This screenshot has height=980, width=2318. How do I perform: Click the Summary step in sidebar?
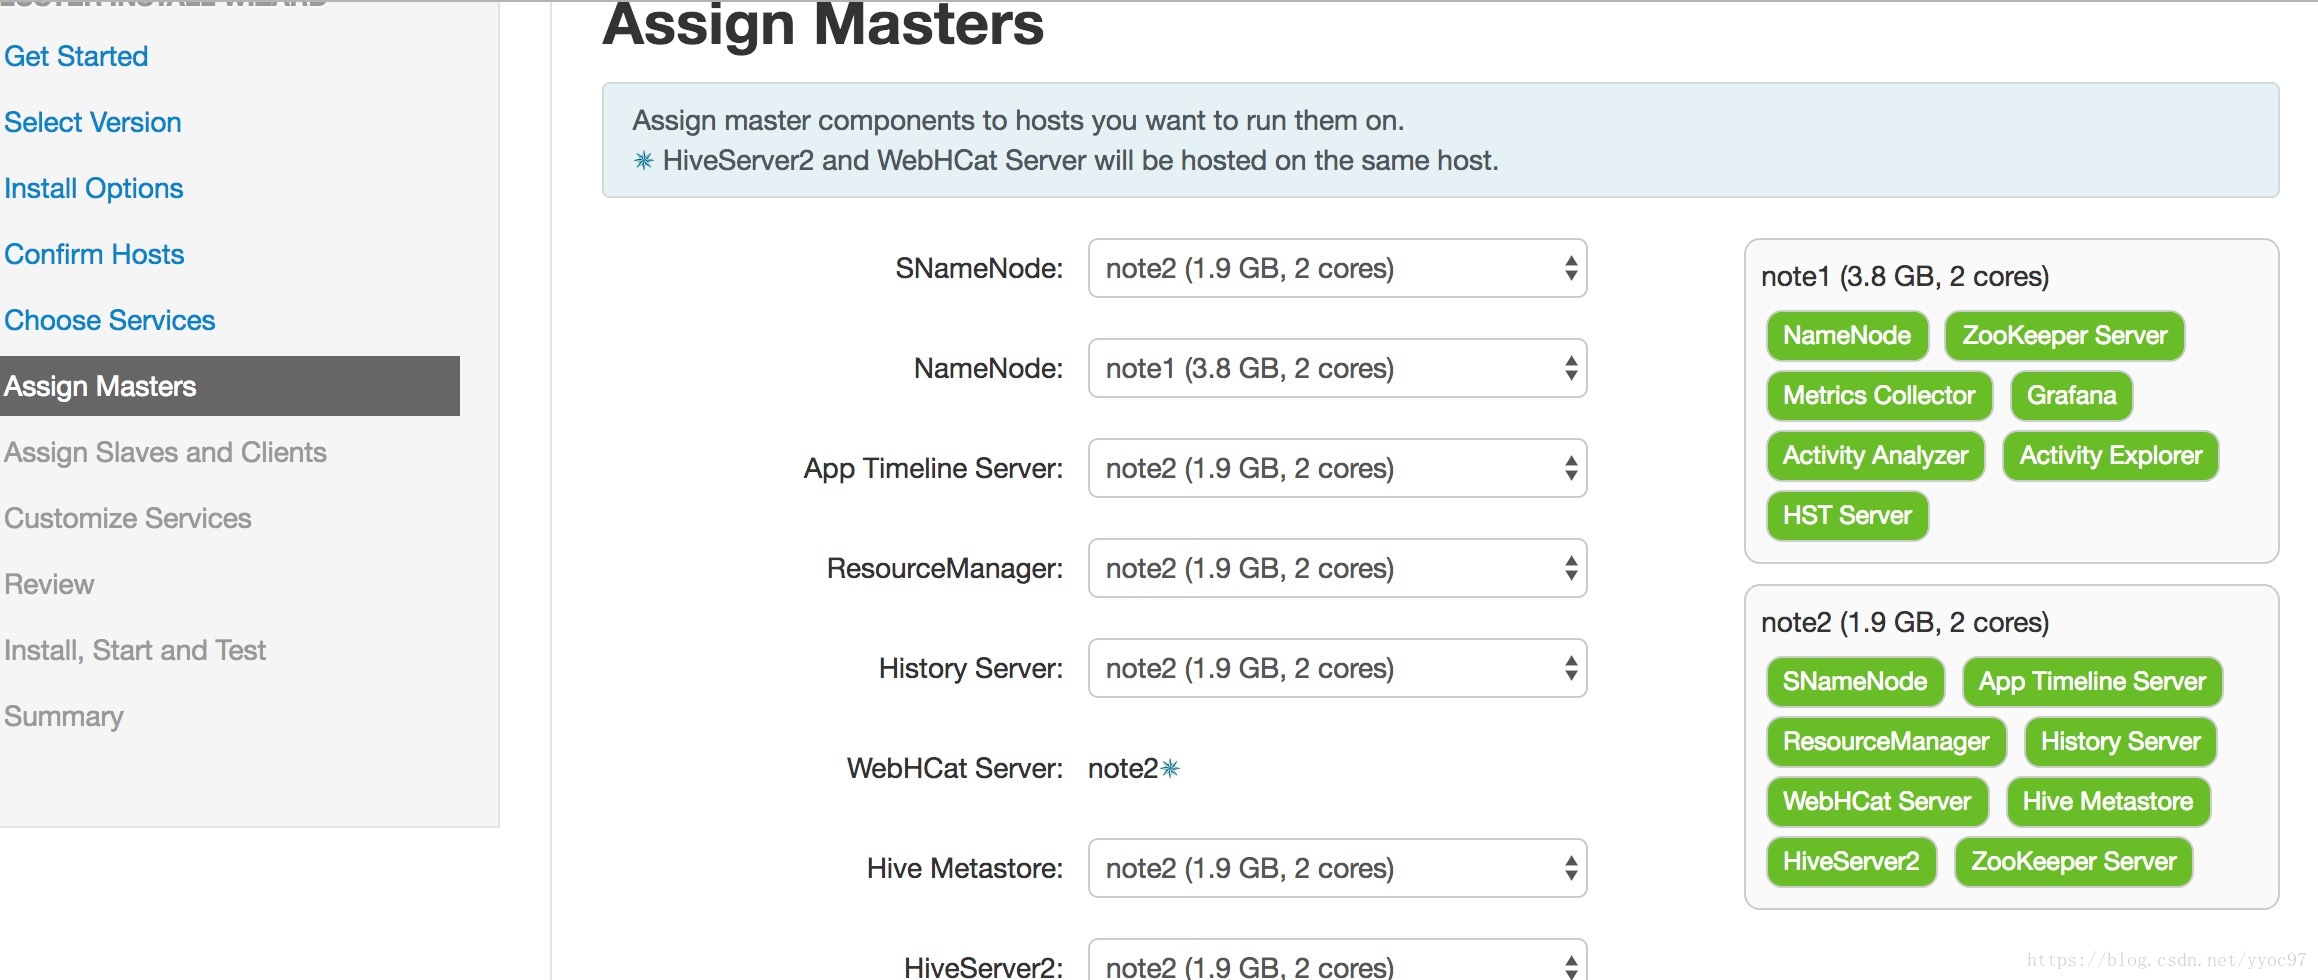tap(64, 716)
